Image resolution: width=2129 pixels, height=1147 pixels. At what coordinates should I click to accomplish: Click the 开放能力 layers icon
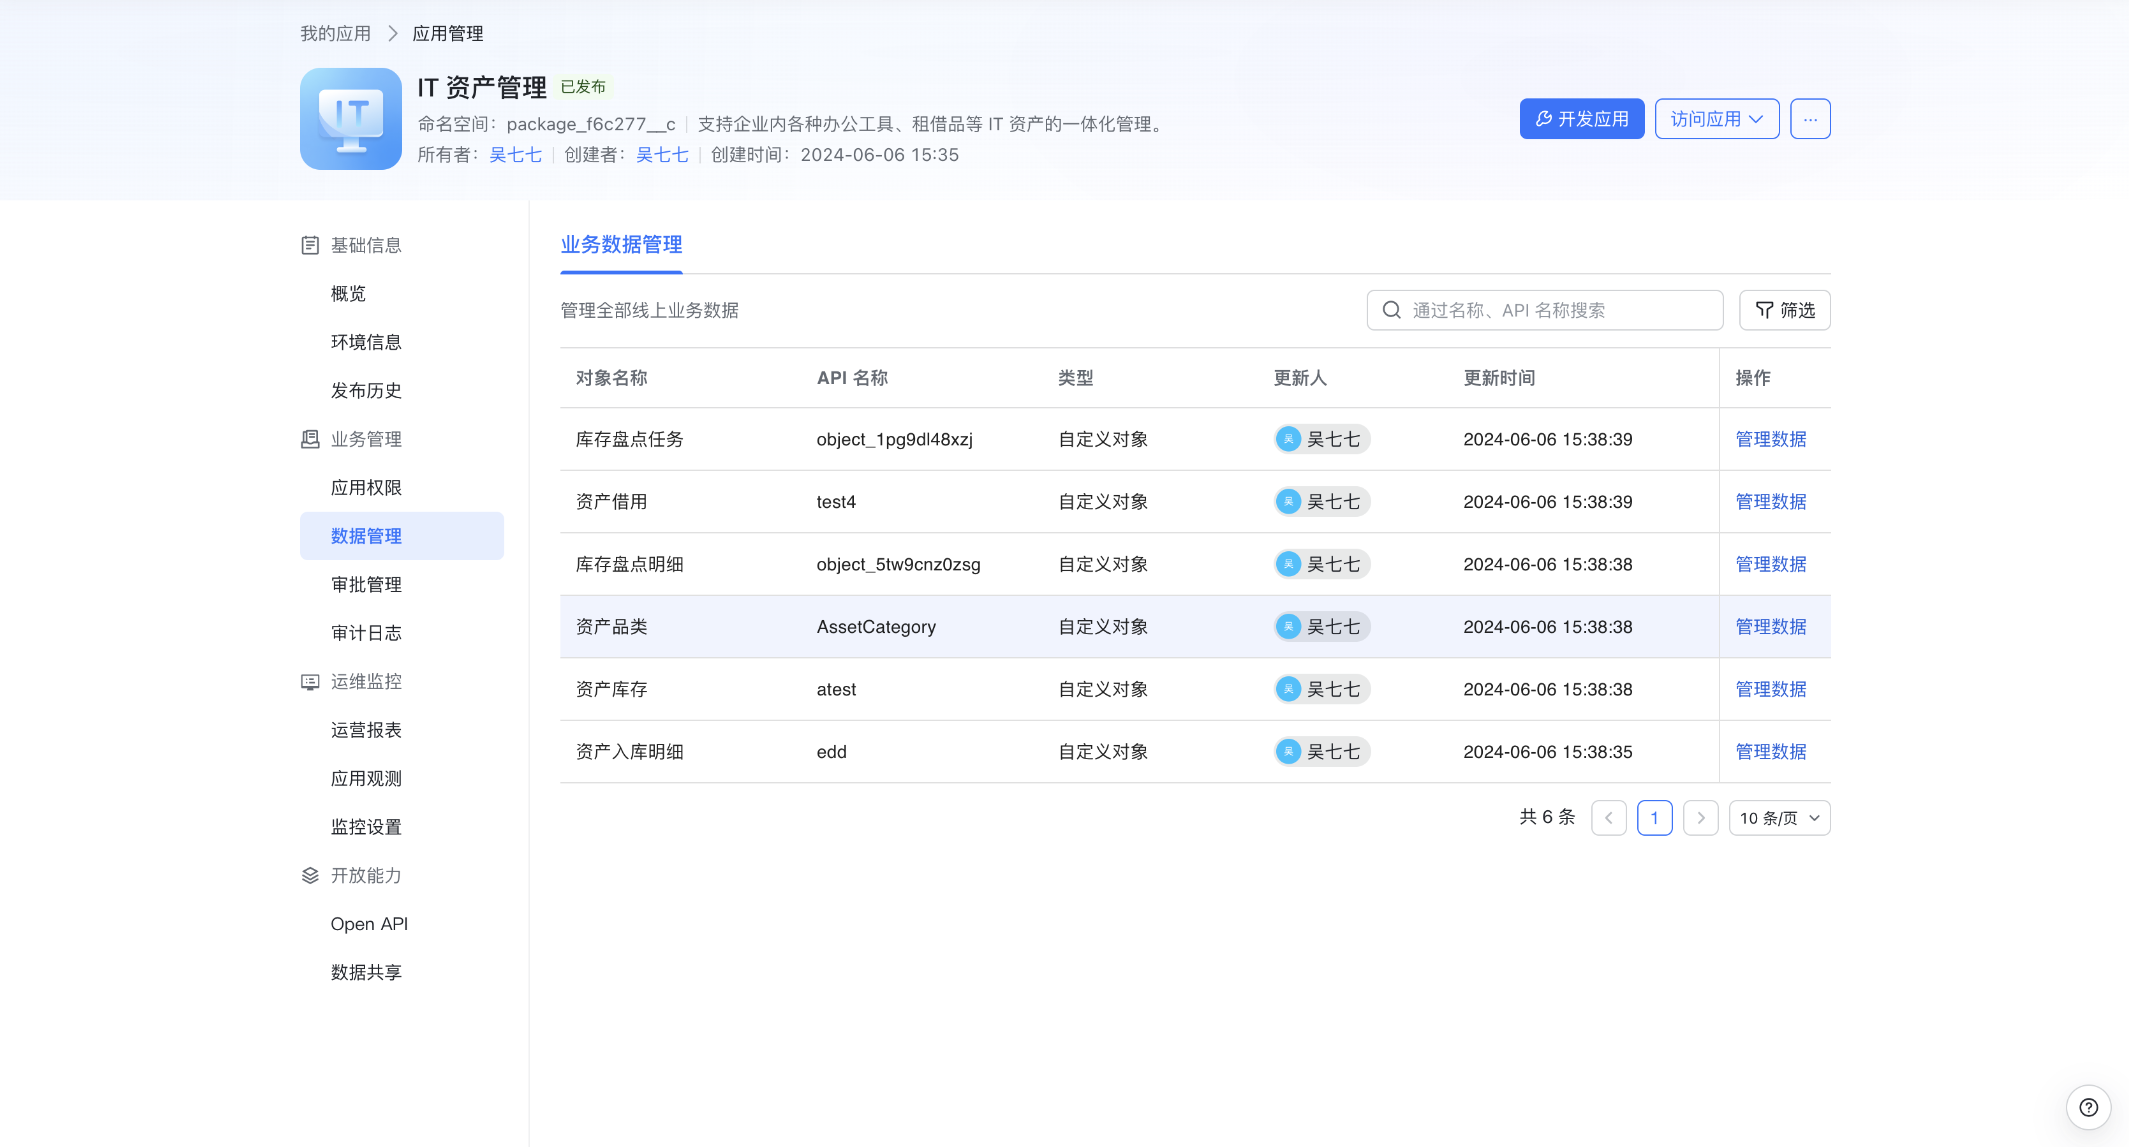pyautogui.click(x=310, y=876)
